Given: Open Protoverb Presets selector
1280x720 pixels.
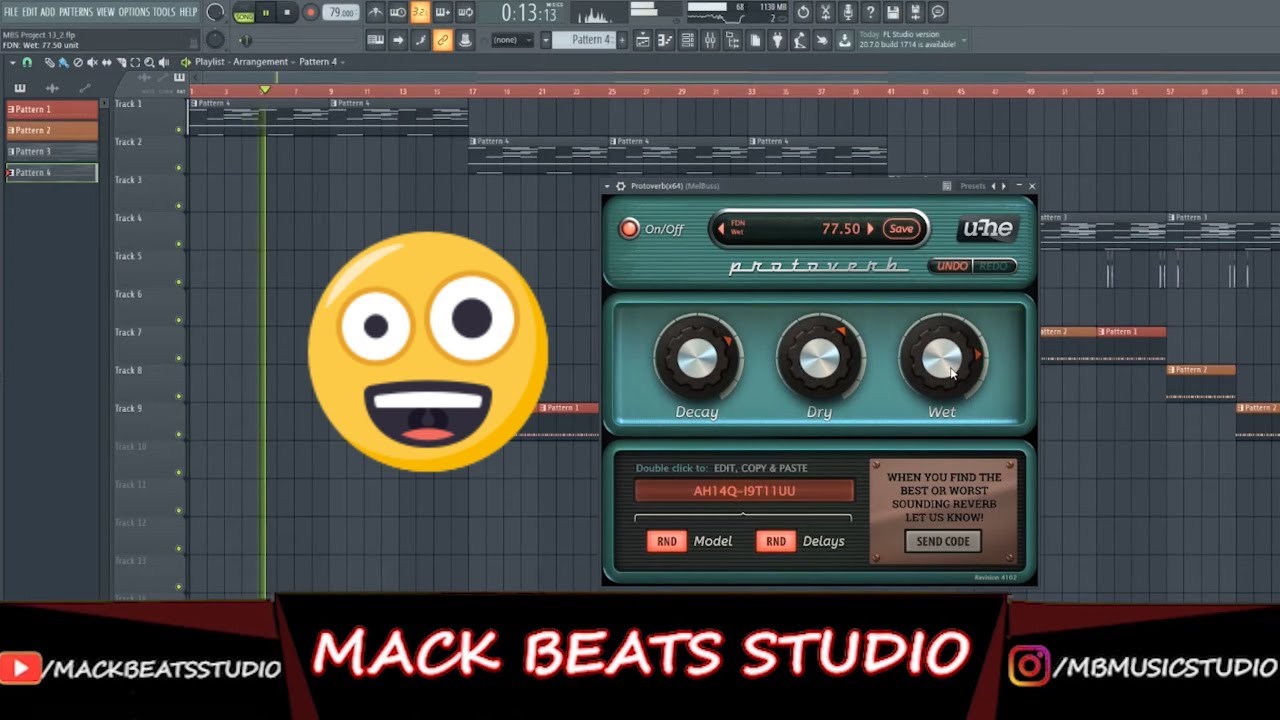Looking at the screenshot, I should [973, 186].
